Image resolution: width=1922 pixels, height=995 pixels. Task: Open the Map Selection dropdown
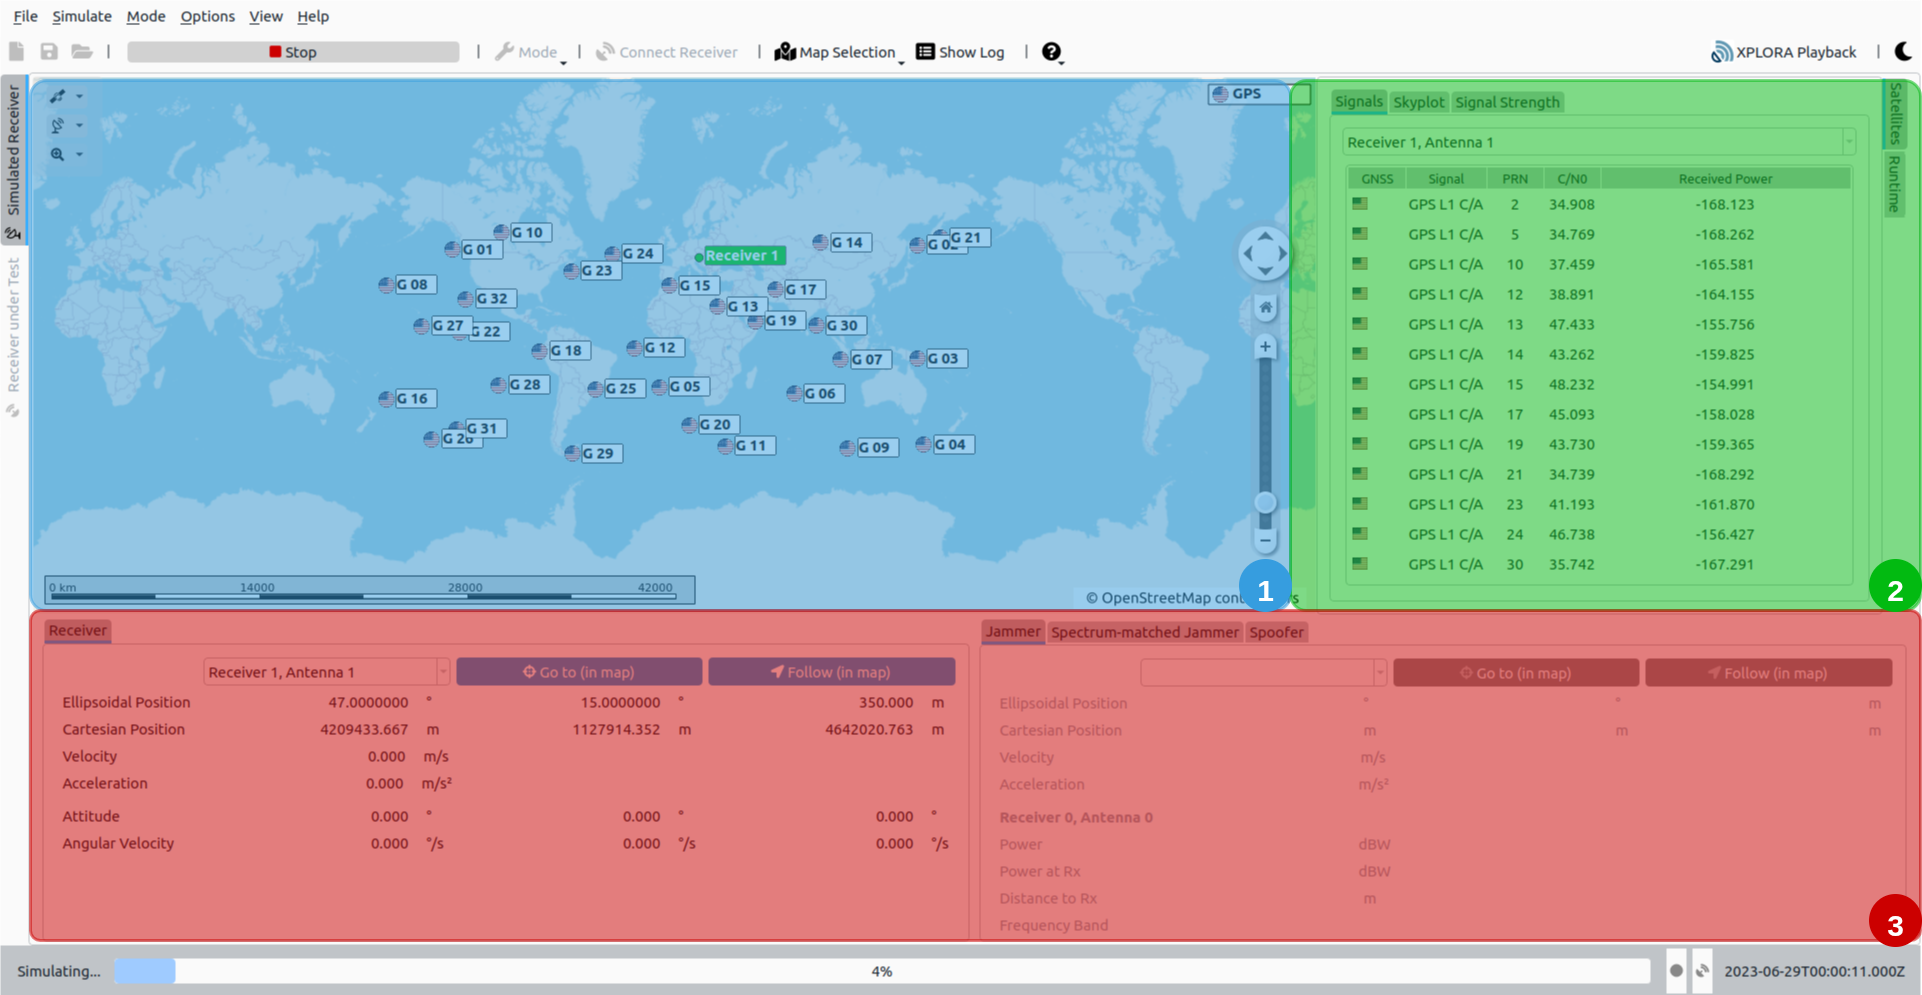tap(838, 52)
